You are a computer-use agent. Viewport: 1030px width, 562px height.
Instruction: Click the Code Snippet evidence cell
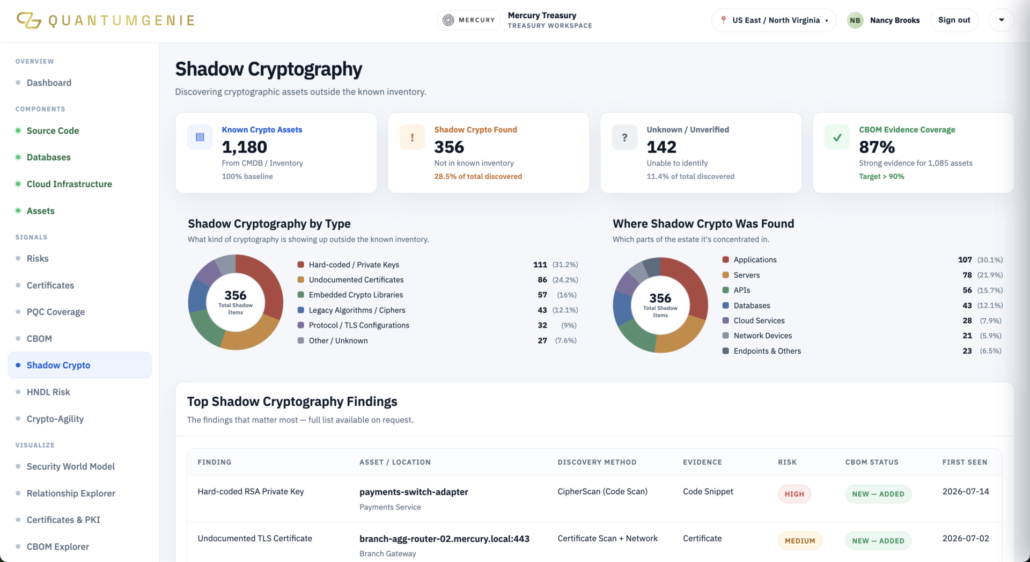(708, 492)
